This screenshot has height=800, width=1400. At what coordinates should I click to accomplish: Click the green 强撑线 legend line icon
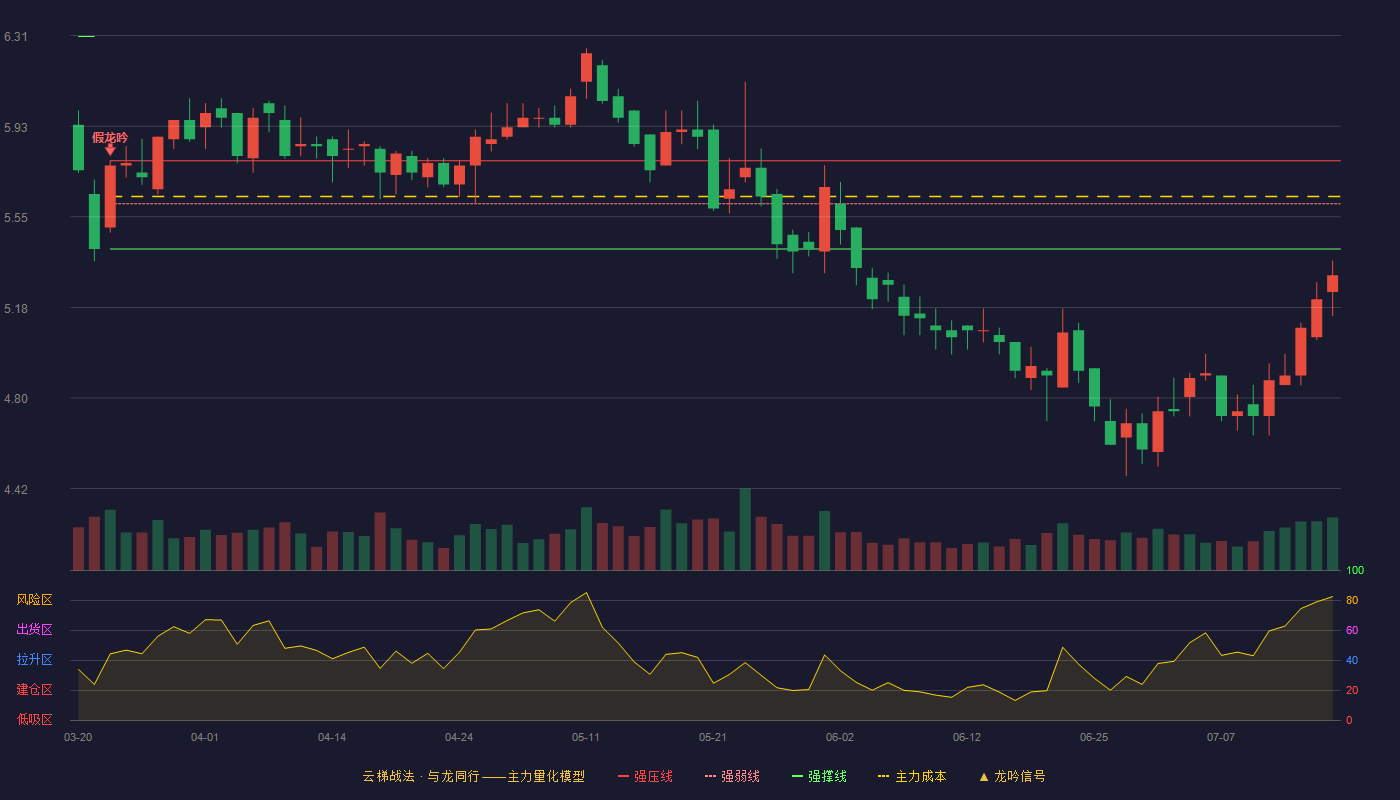[x=797, y=776]
